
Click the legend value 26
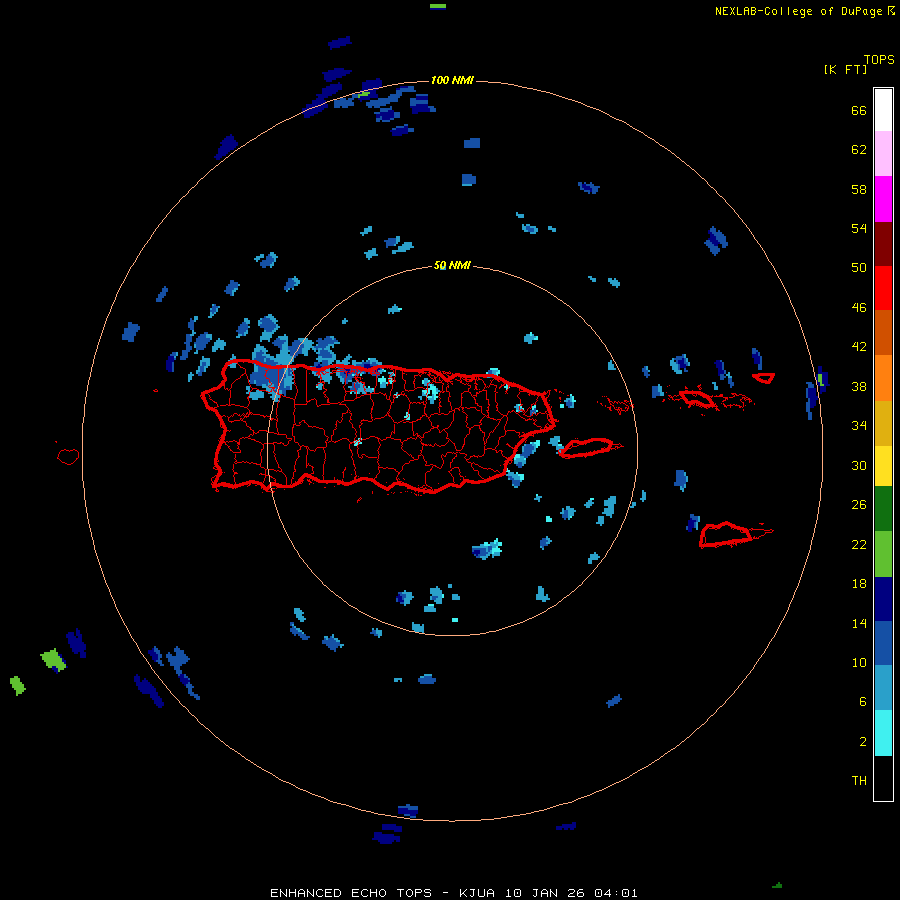[x=859, y=505]
